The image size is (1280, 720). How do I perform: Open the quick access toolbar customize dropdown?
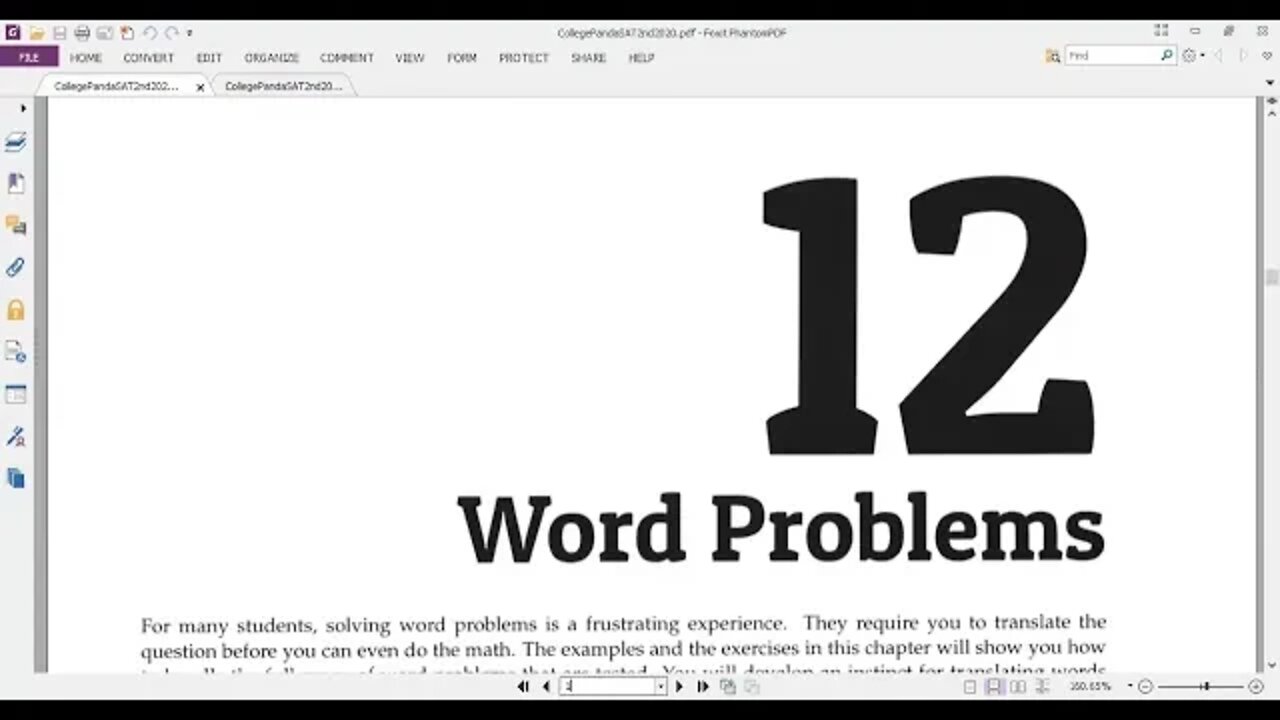[189, 33]
